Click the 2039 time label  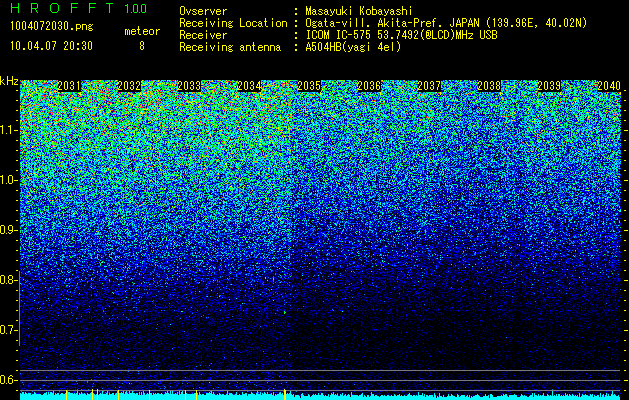pos(549,86)
